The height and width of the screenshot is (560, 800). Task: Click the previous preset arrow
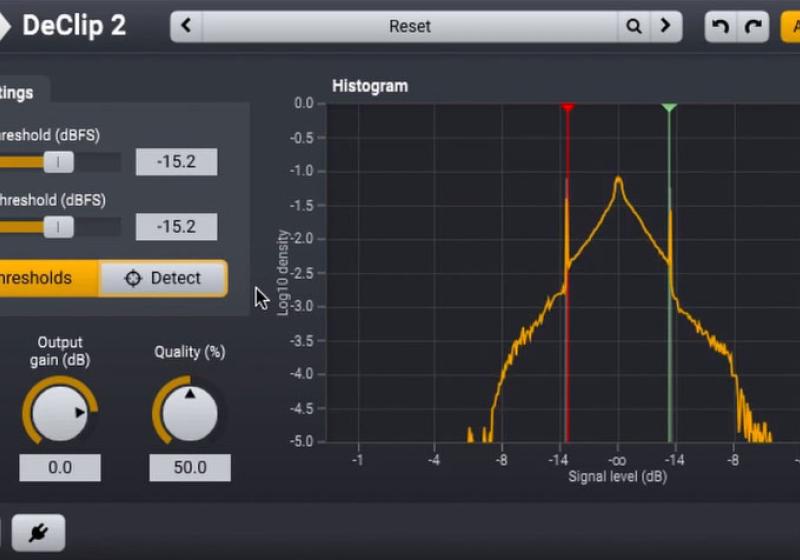point(186,27)
